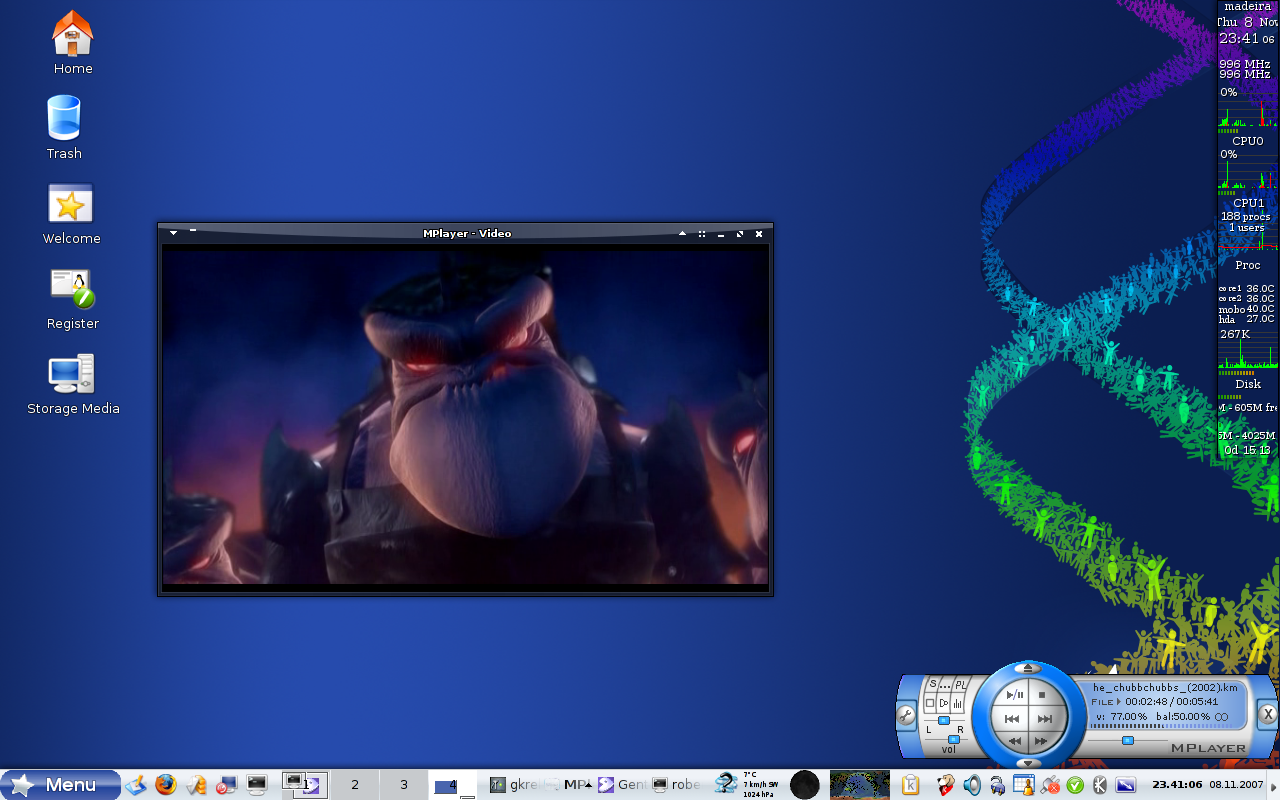Viewport: 1280px width, 800px height.
Task: Open the Klipper clipboard tray icon
Action: pyautogui.click(x=910, y=785)
